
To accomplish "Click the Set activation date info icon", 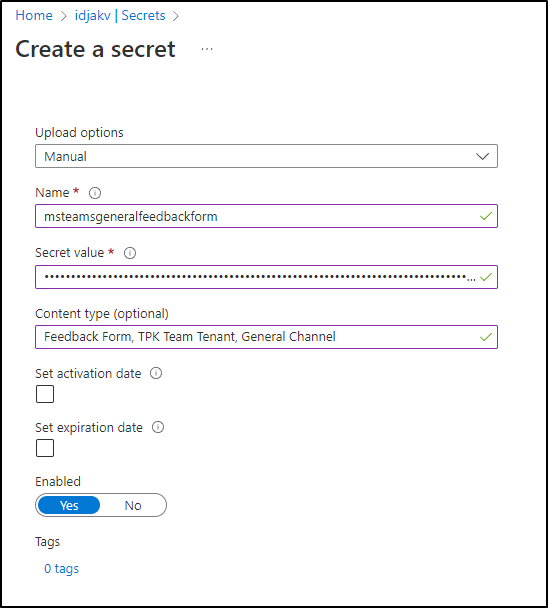I will (x=156, y=373).
